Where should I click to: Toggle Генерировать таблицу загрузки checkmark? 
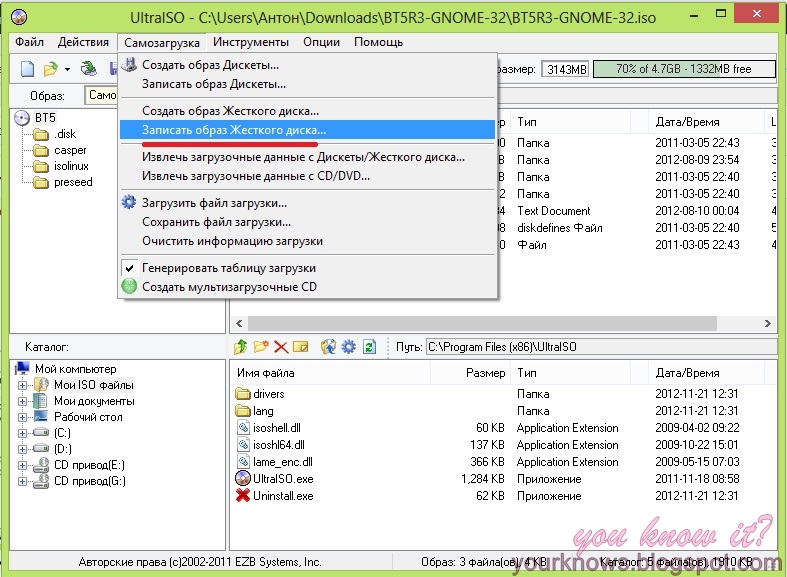[129, 268]
